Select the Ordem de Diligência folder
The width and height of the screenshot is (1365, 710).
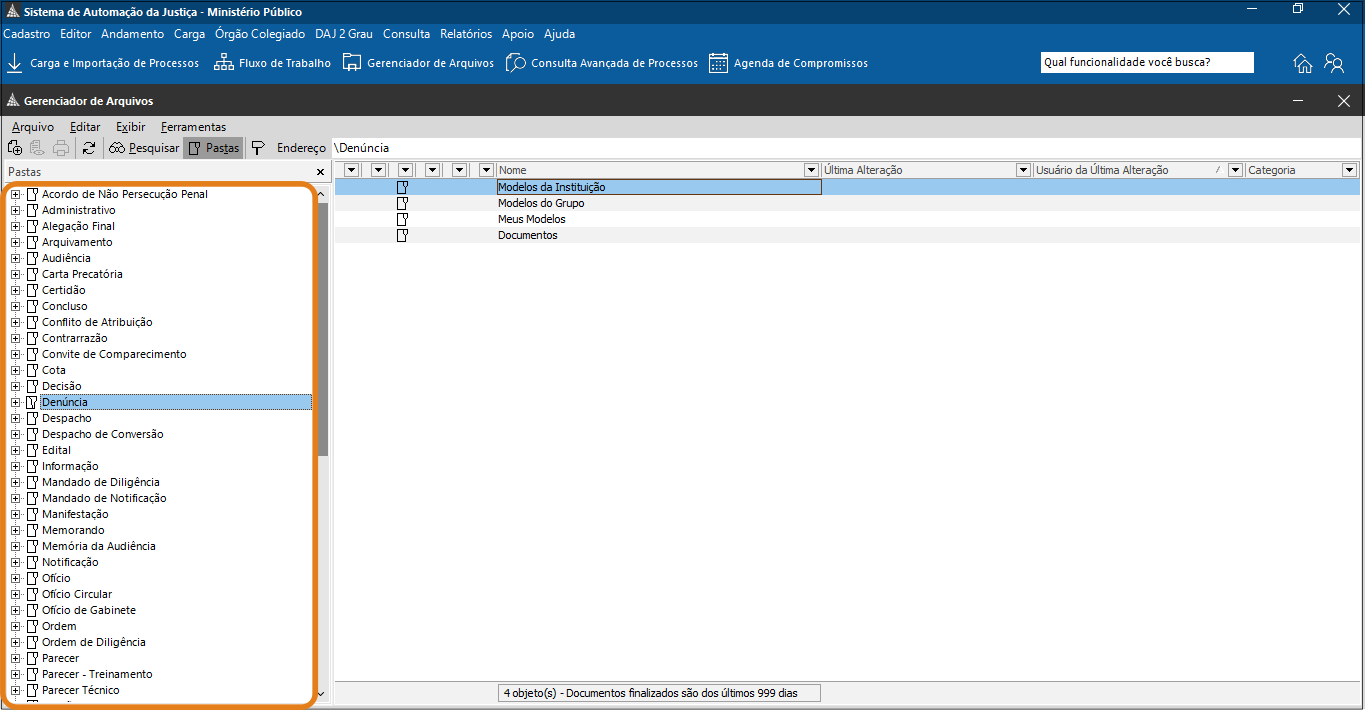pyautogui.click(x=94, y=642)
